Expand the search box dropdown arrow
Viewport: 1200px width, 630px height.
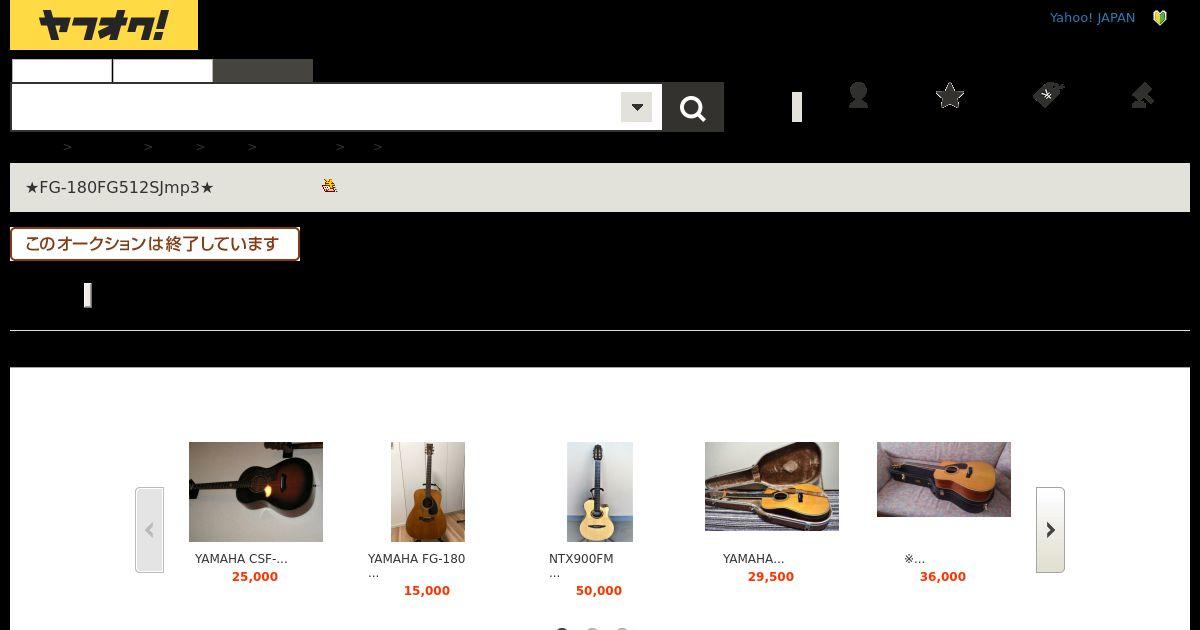[x=637, y=107]
